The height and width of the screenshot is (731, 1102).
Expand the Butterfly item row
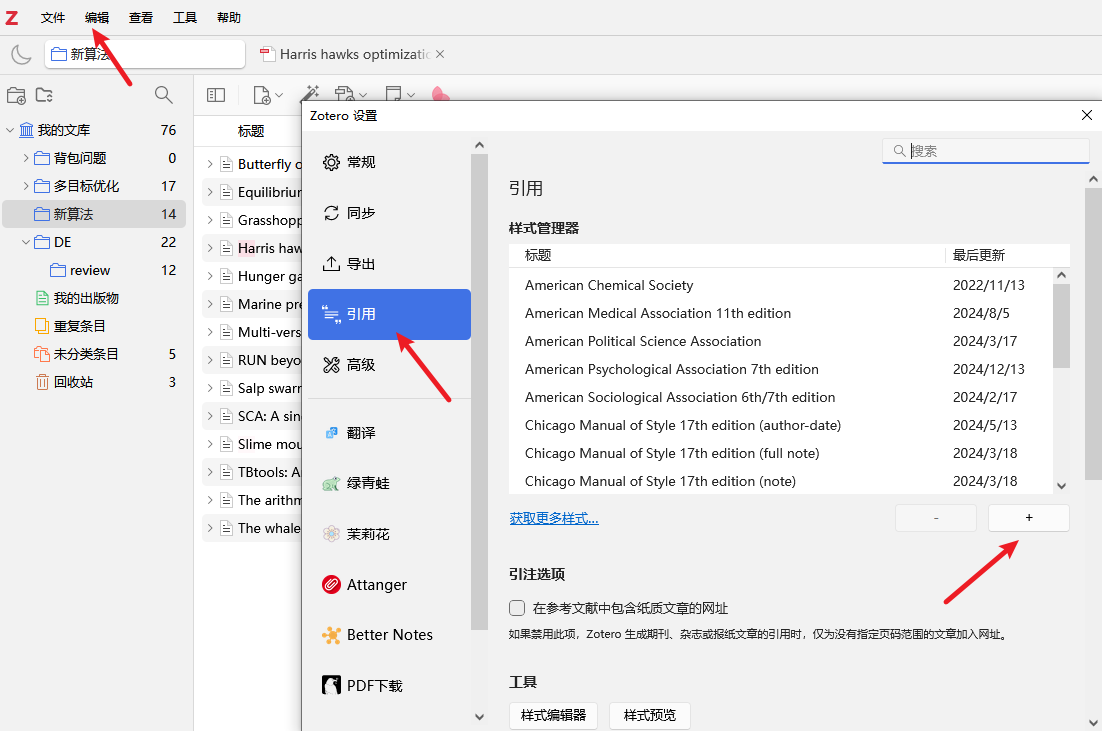coord(209,164)
